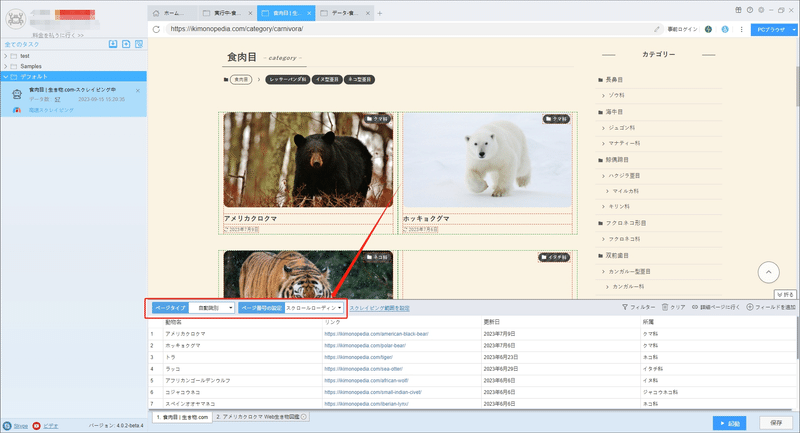The width and height of the screenshot is (800, 433).
Task: Click the クリア trash button
Action: pos(673,307)
